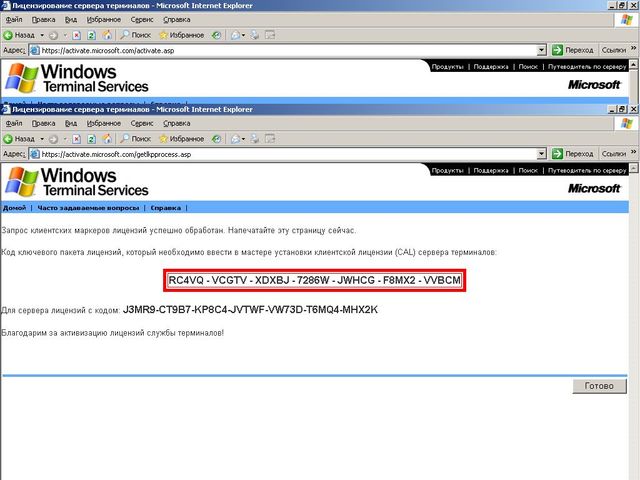
Task: Click the Переход go button in front window
Action: point(573,154)
